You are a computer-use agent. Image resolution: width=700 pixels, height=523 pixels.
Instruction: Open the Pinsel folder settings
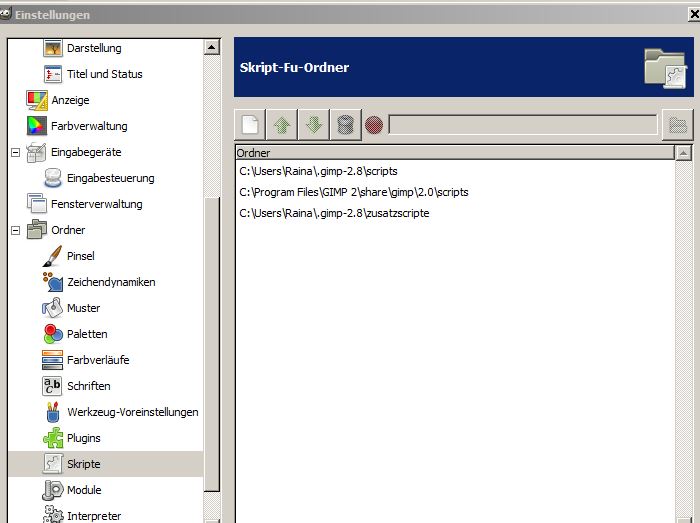(80, 256)
